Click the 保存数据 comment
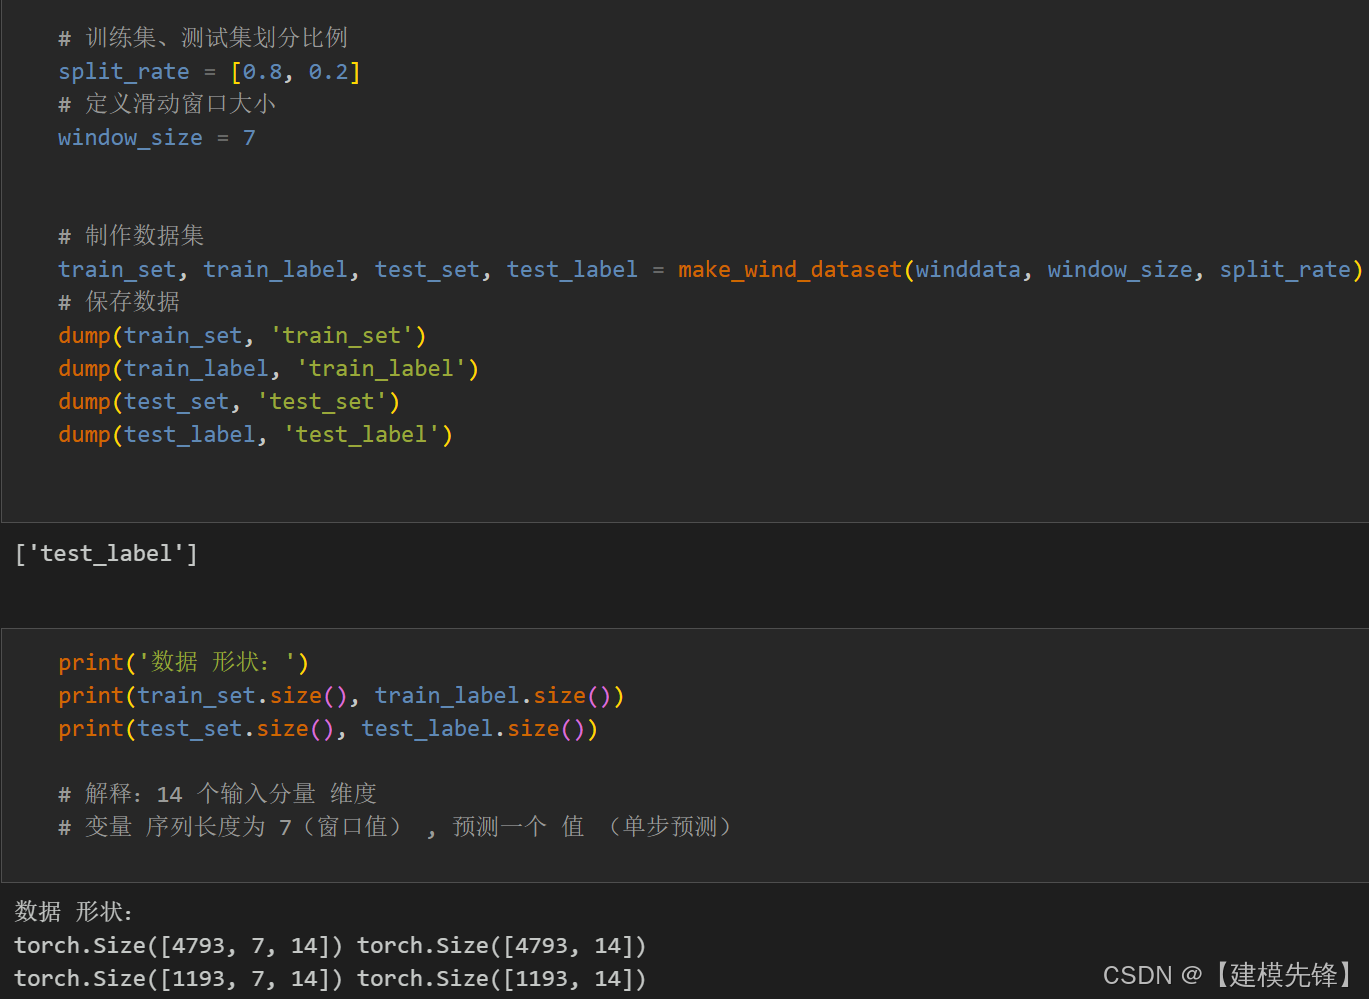Viewport: 1369px width, 999px height. click(x=119, y=301)
